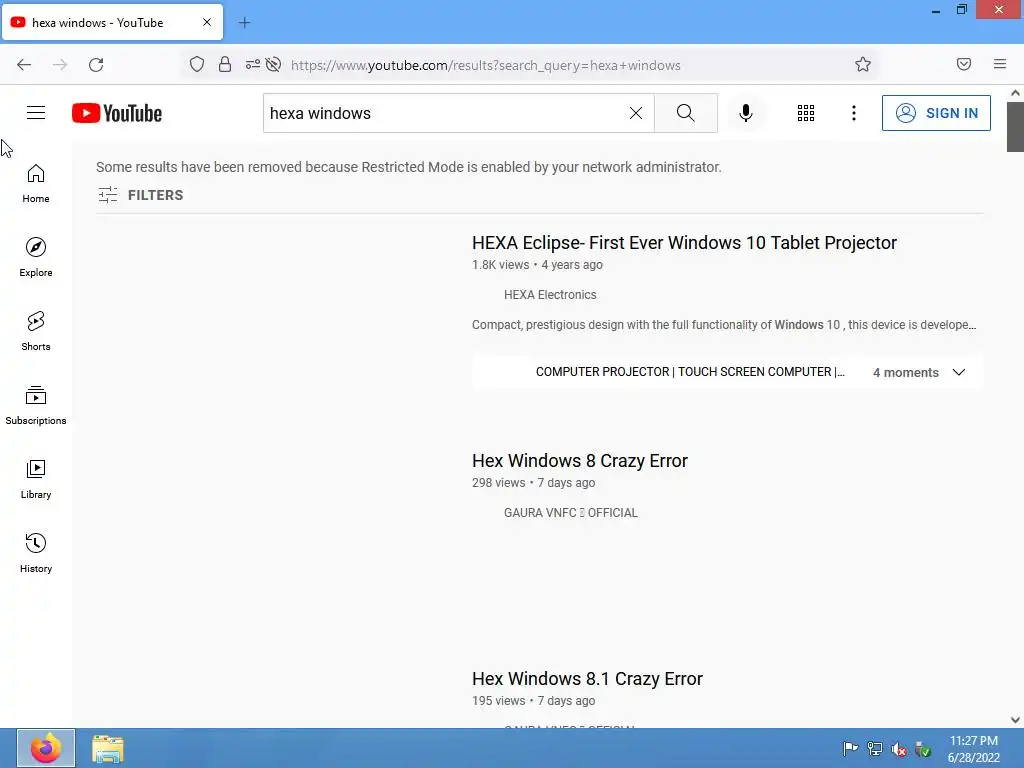Viewport: 1024px width, 768px height.
Task: Open Action Center flag in system tray
Action: pyautogui.click(x=850, y=749)
